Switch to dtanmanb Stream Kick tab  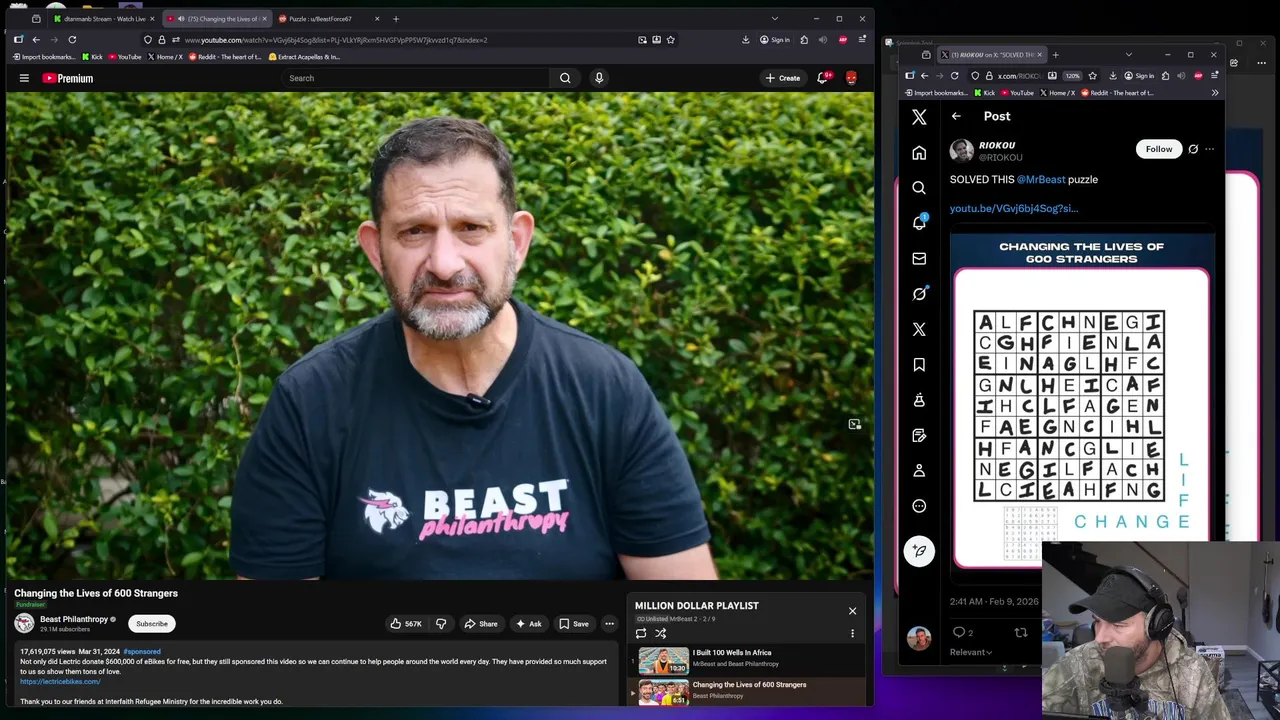point(103,18)
